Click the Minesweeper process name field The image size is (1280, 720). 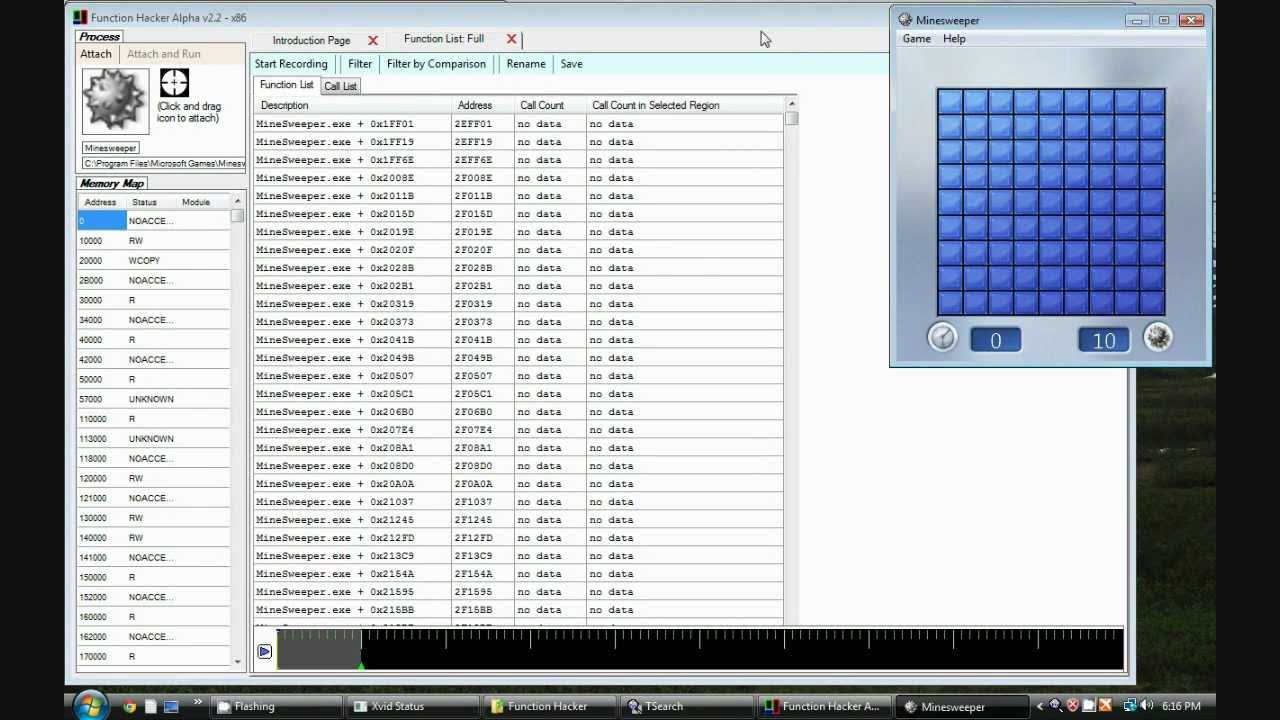pyautogui.click(x=110, y=148)
